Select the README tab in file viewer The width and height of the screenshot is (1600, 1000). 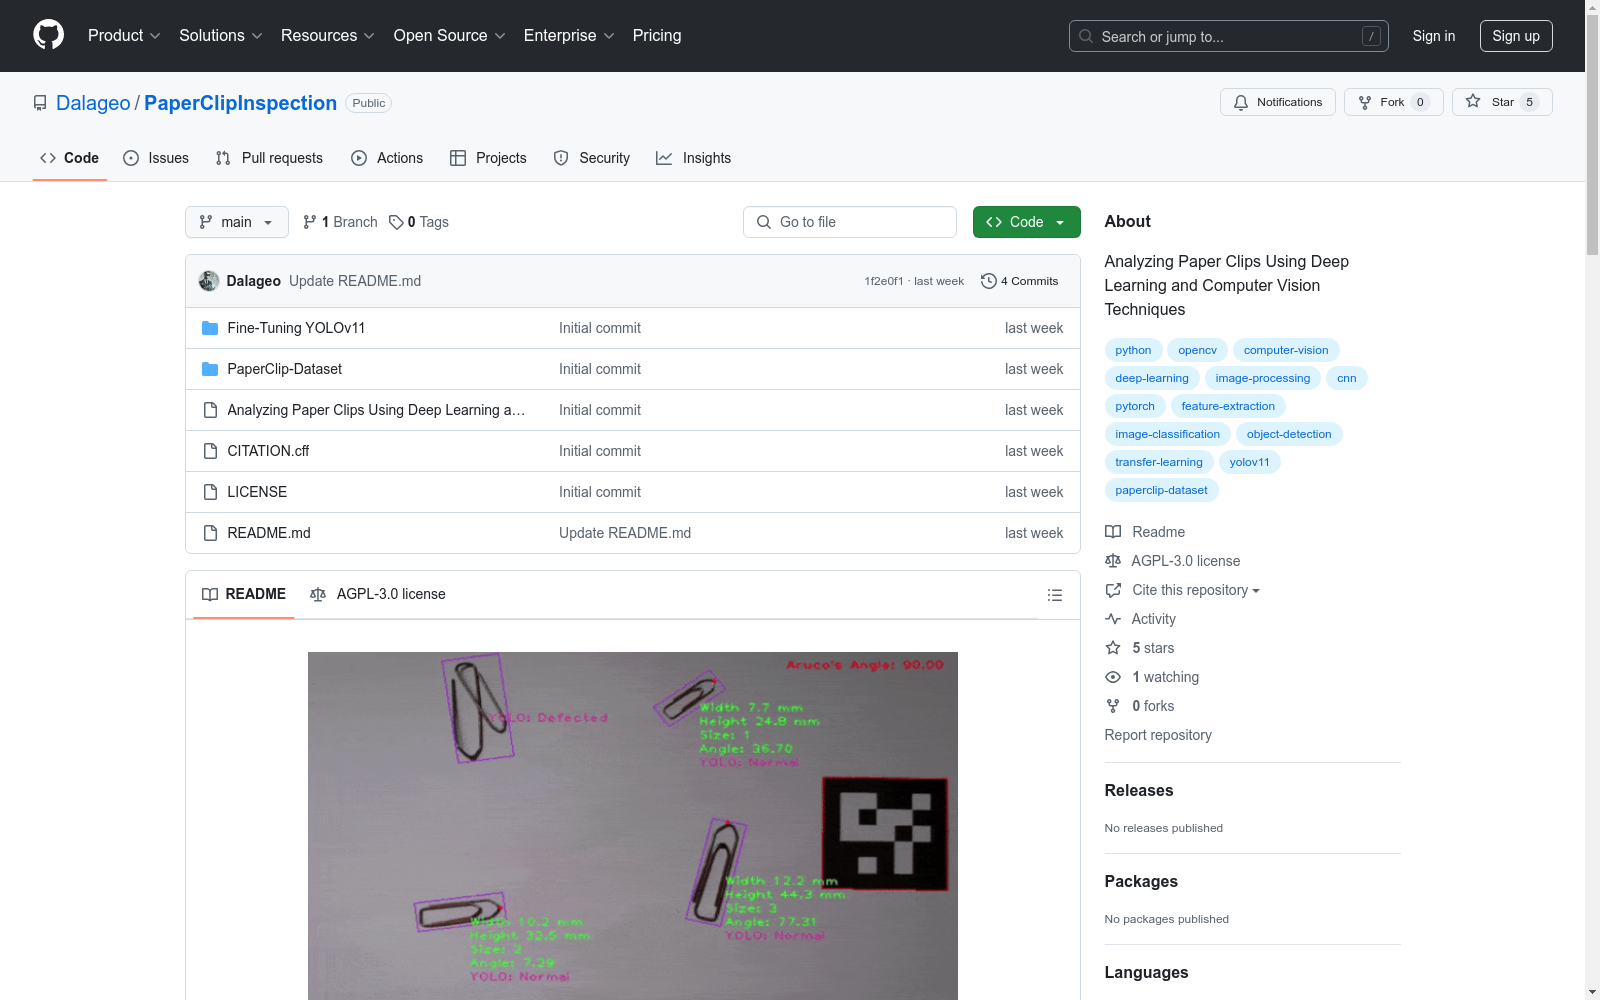(x=244, y=594)
